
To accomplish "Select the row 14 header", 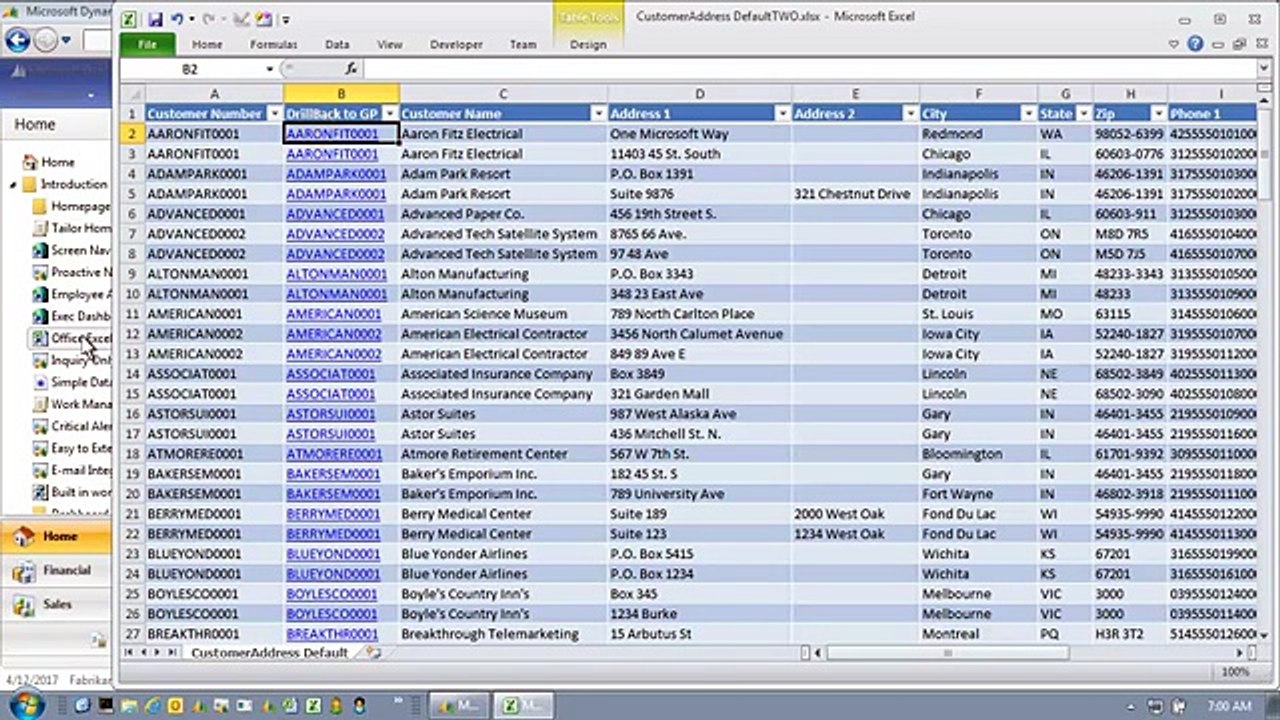I will click(x=132, y=374).
